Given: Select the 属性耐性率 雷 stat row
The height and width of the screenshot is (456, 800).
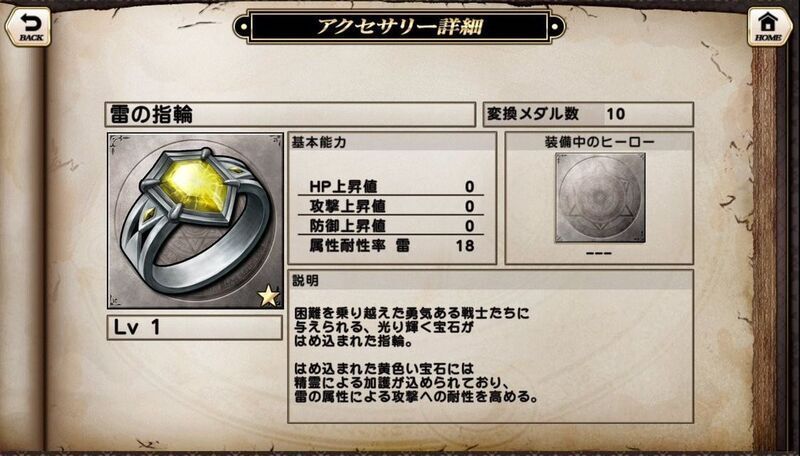Looking at the screenshot, I should tap(391, 246).
